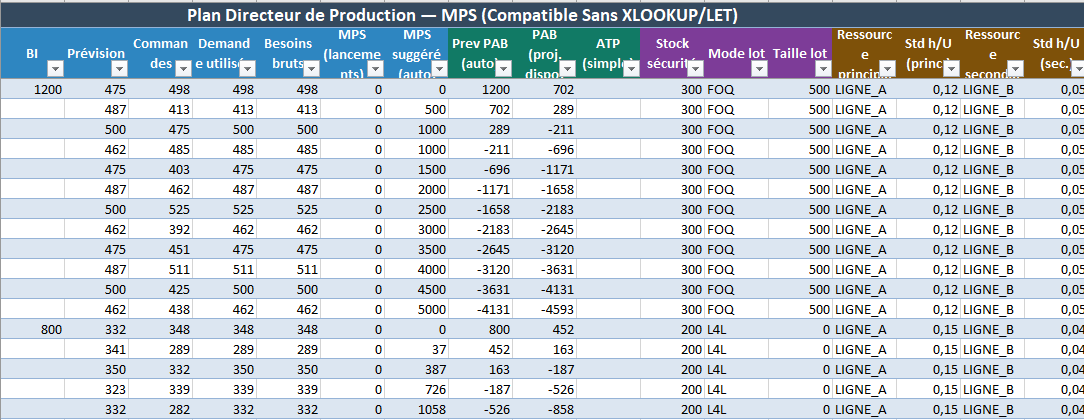Image resolution: width=1084 pixels, height=420 pixels.
Task: Open the Prévision column filter arrow
Action: pos(119,68)
